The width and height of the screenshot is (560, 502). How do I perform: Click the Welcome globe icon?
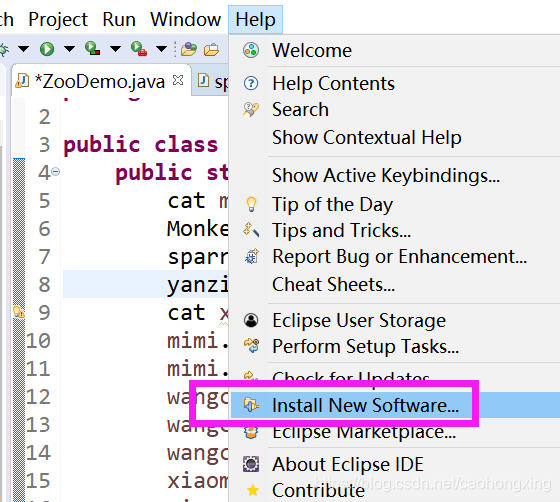point(251,50)
